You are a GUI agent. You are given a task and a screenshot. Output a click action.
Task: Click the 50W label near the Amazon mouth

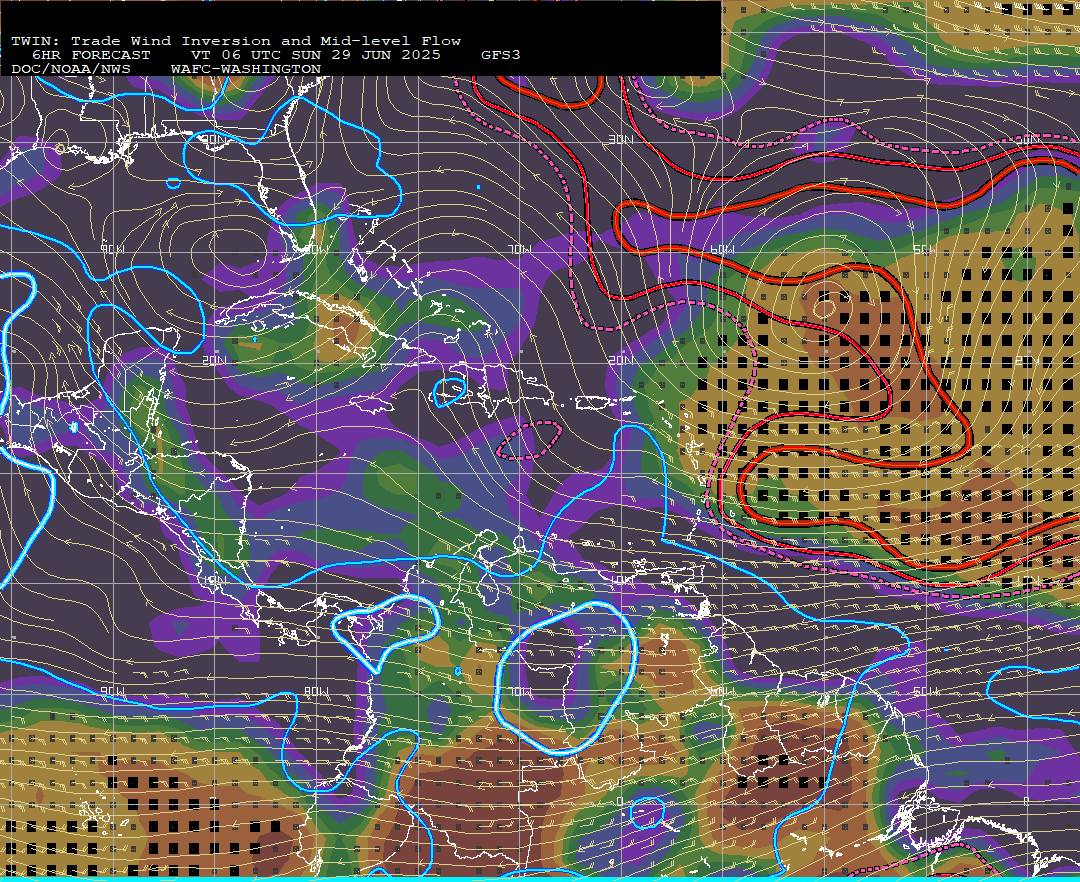coord(925,691)
